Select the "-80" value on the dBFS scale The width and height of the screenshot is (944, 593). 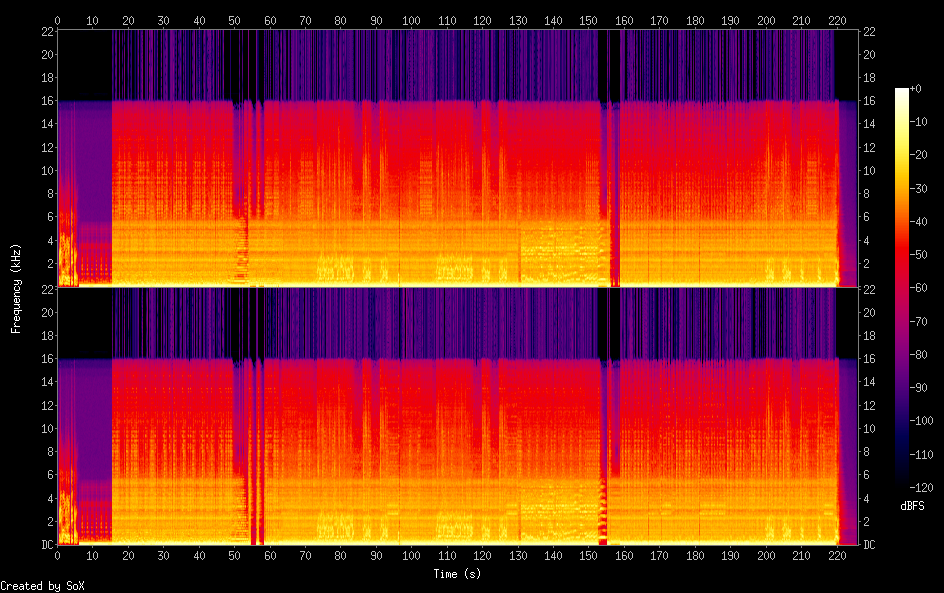pos(918,355)
